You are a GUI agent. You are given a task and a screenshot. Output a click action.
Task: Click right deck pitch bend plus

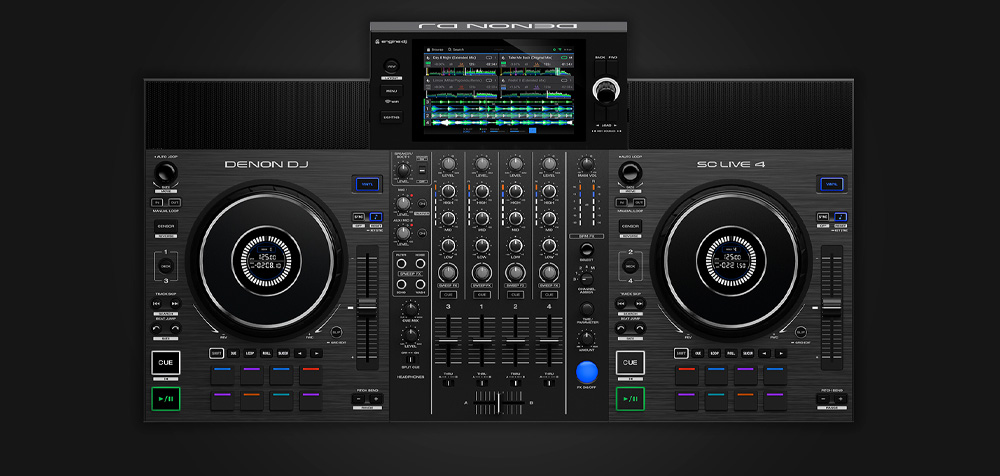840,399
